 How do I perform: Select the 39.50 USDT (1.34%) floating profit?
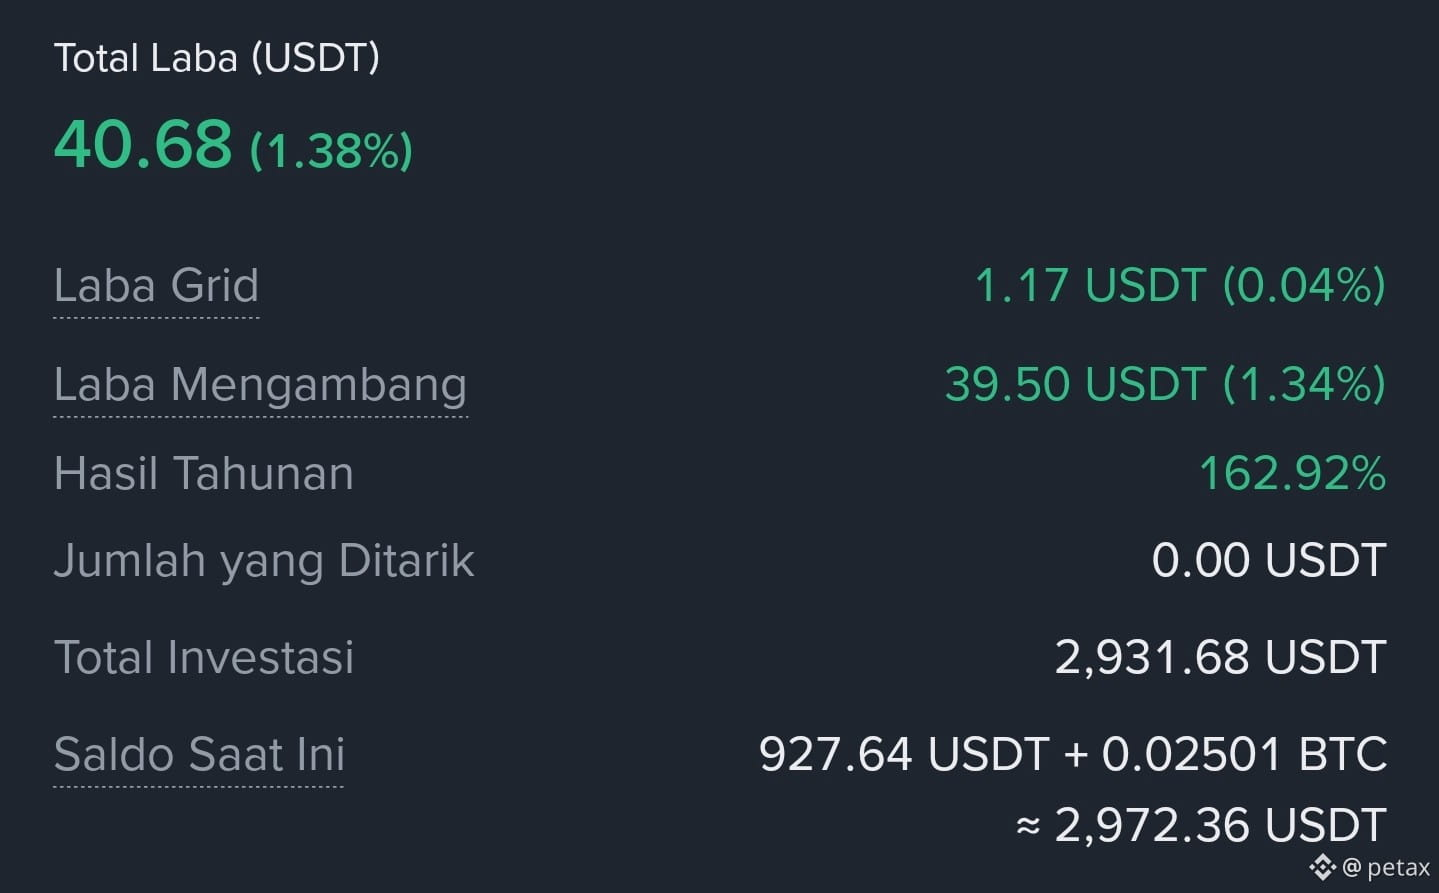click(x=1165, y=385)
